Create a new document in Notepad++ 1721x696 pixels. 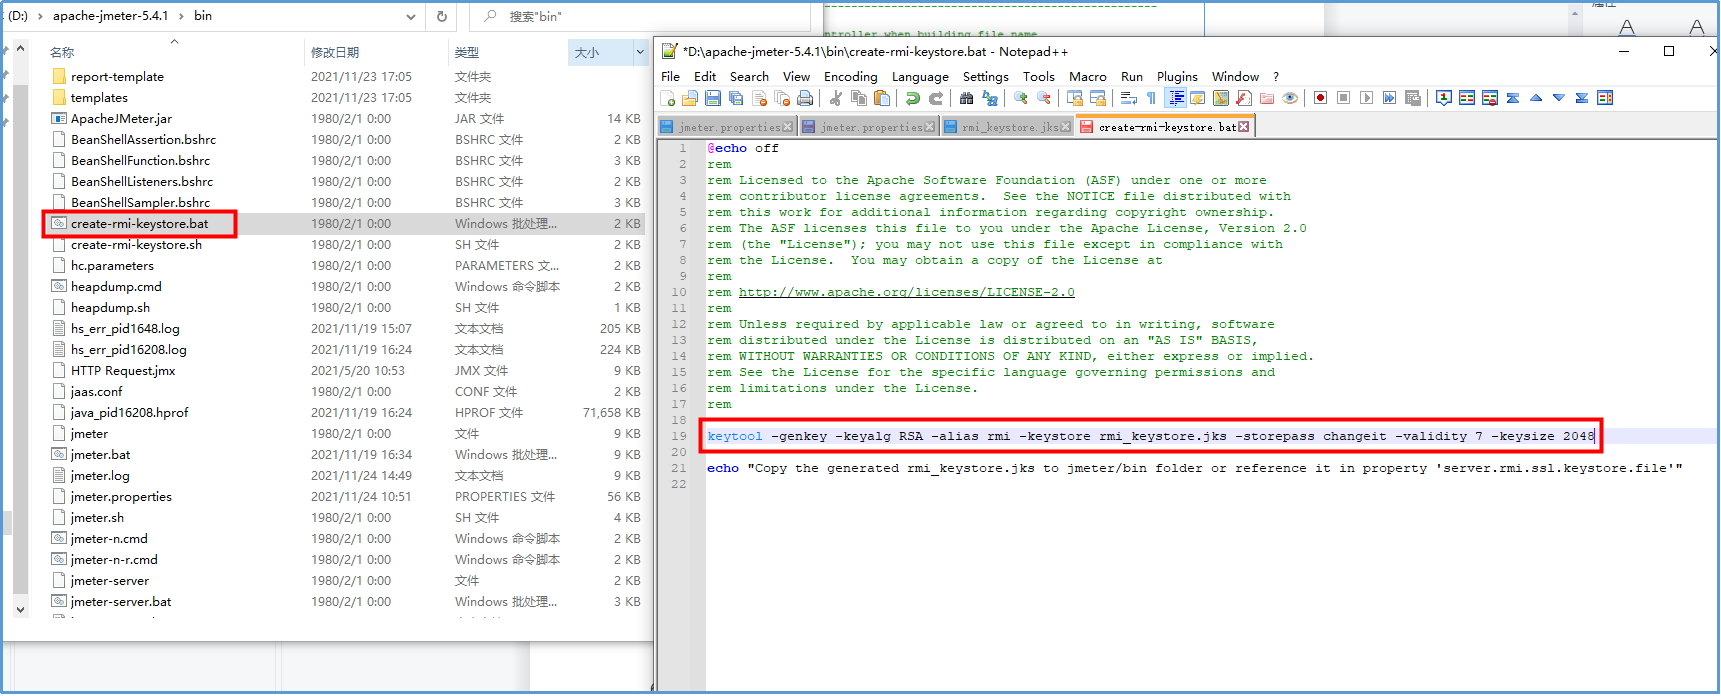(668, 98)
